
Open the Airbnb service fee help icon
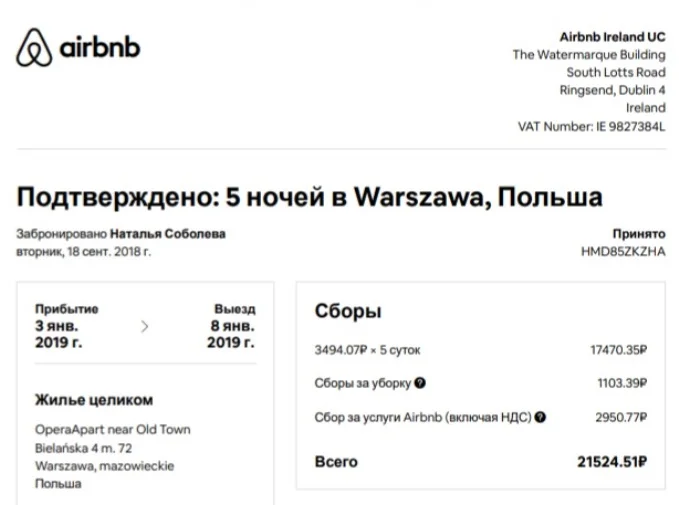(x=540, y=417)
